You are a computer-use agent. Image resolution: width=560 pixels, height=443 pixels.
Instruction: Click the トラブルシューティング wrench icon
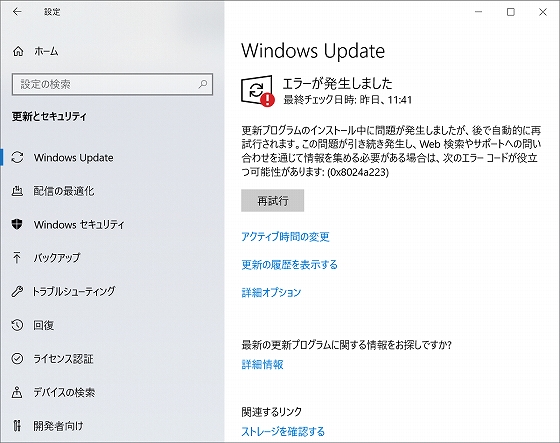(x=17, y=291)
